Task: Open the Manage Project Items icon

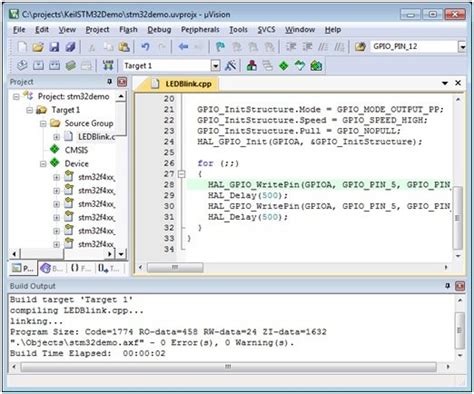Action: click(x=252, y=66)
